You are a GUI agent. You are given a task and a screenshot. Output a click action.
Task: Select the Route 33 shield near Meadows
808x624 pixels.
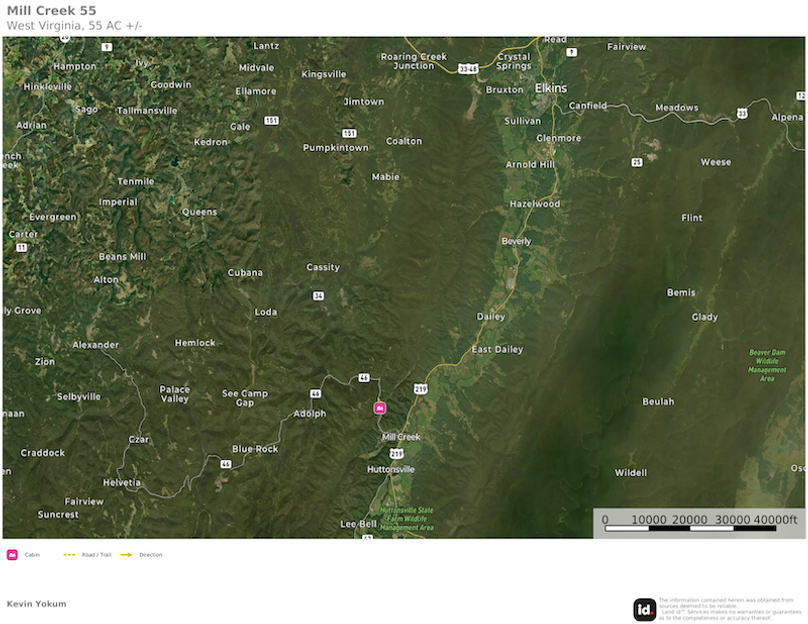pyautogui.click(x=742, y=113)
